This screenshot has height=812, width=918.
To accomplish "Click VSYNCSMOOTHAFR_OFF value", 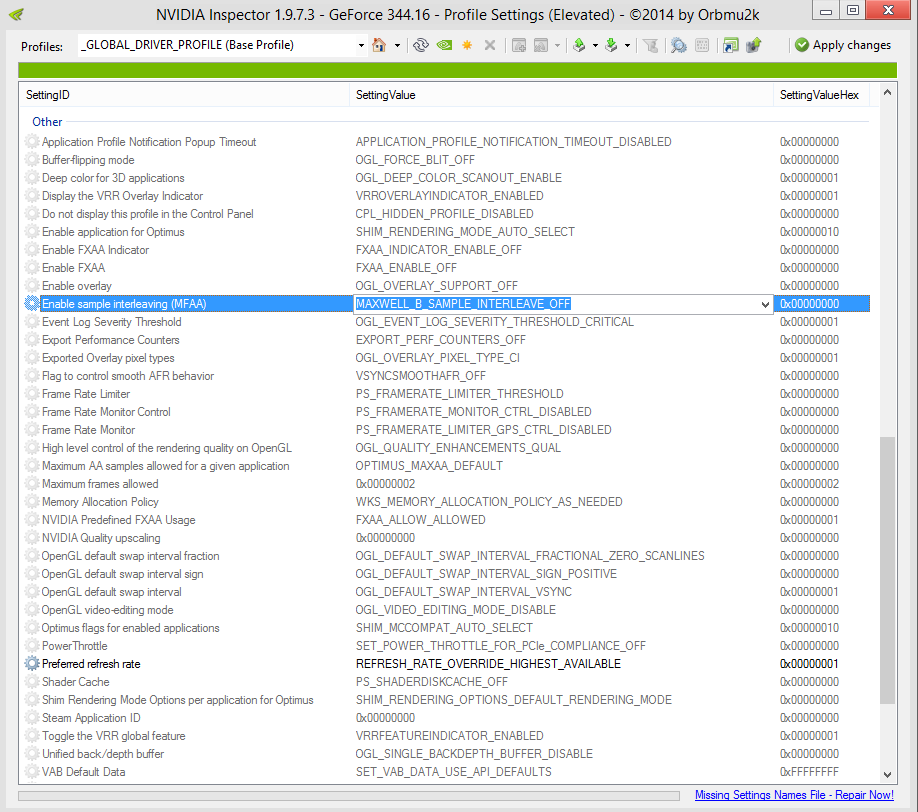I will pyautogui.click(x=420, y=376).
